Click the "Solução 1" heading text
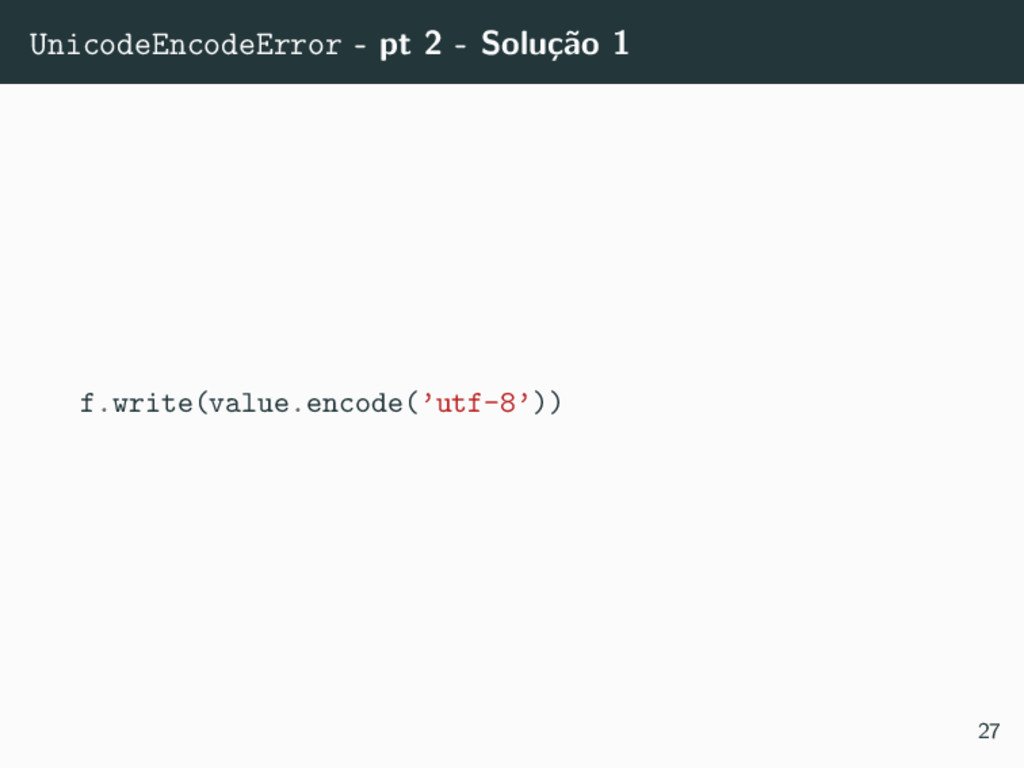Screen dimensions: 1024x768 click(x=554, y=44)
